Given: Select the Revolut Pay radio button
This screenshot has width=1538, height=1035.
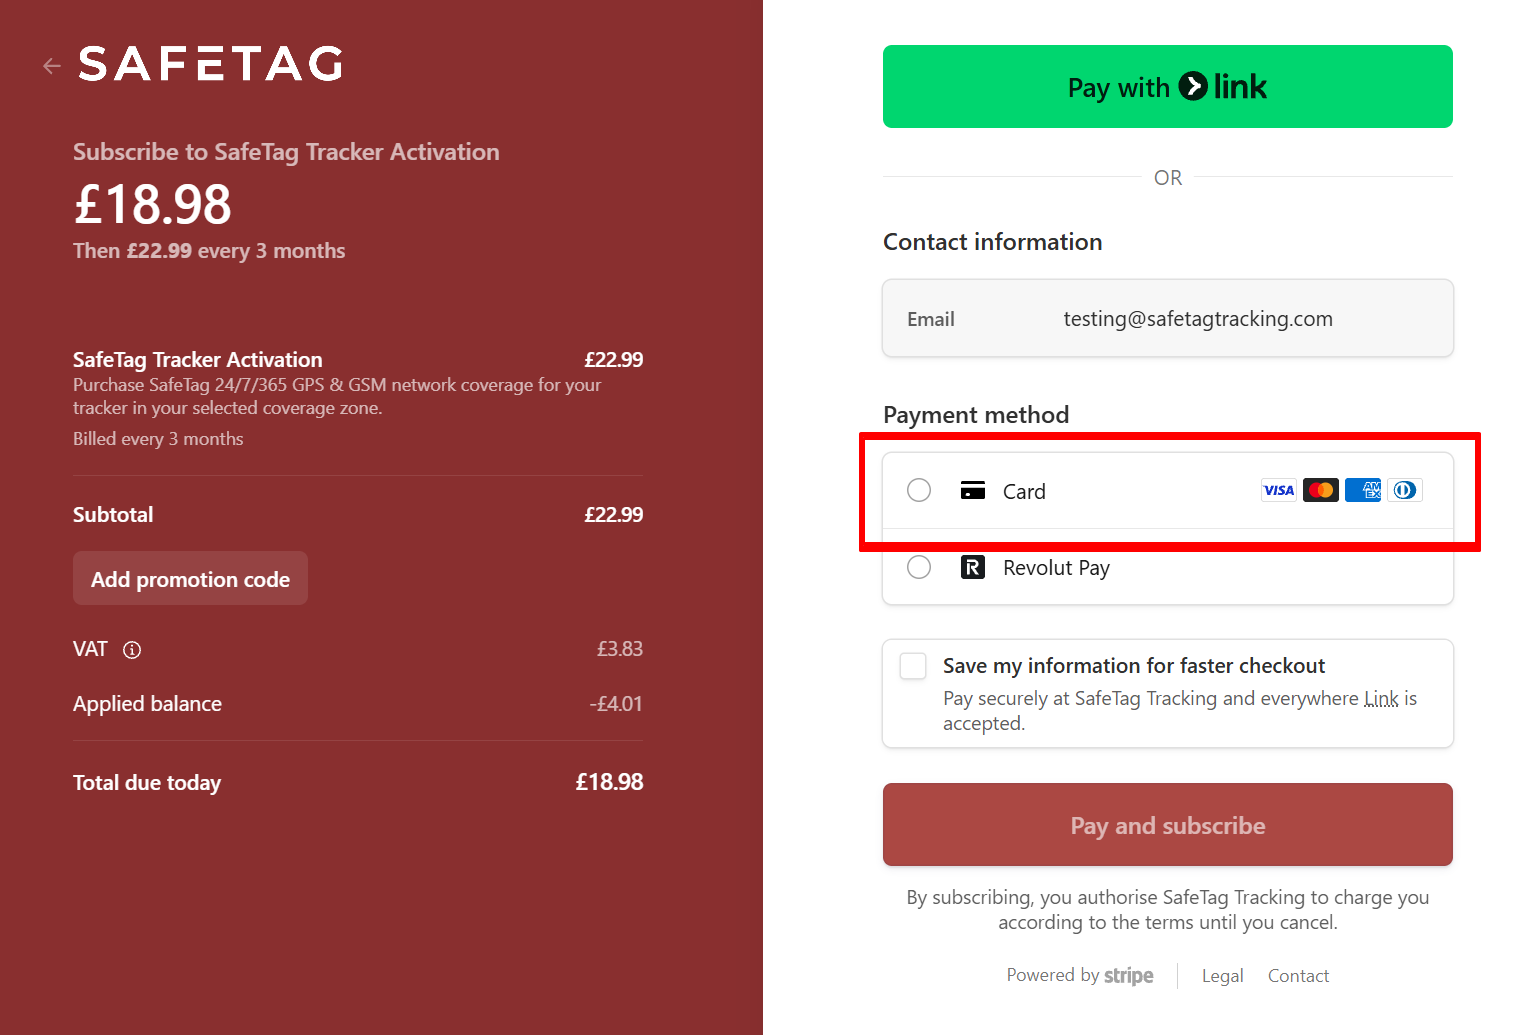Looking at the screenshot, I should [919, 568].
